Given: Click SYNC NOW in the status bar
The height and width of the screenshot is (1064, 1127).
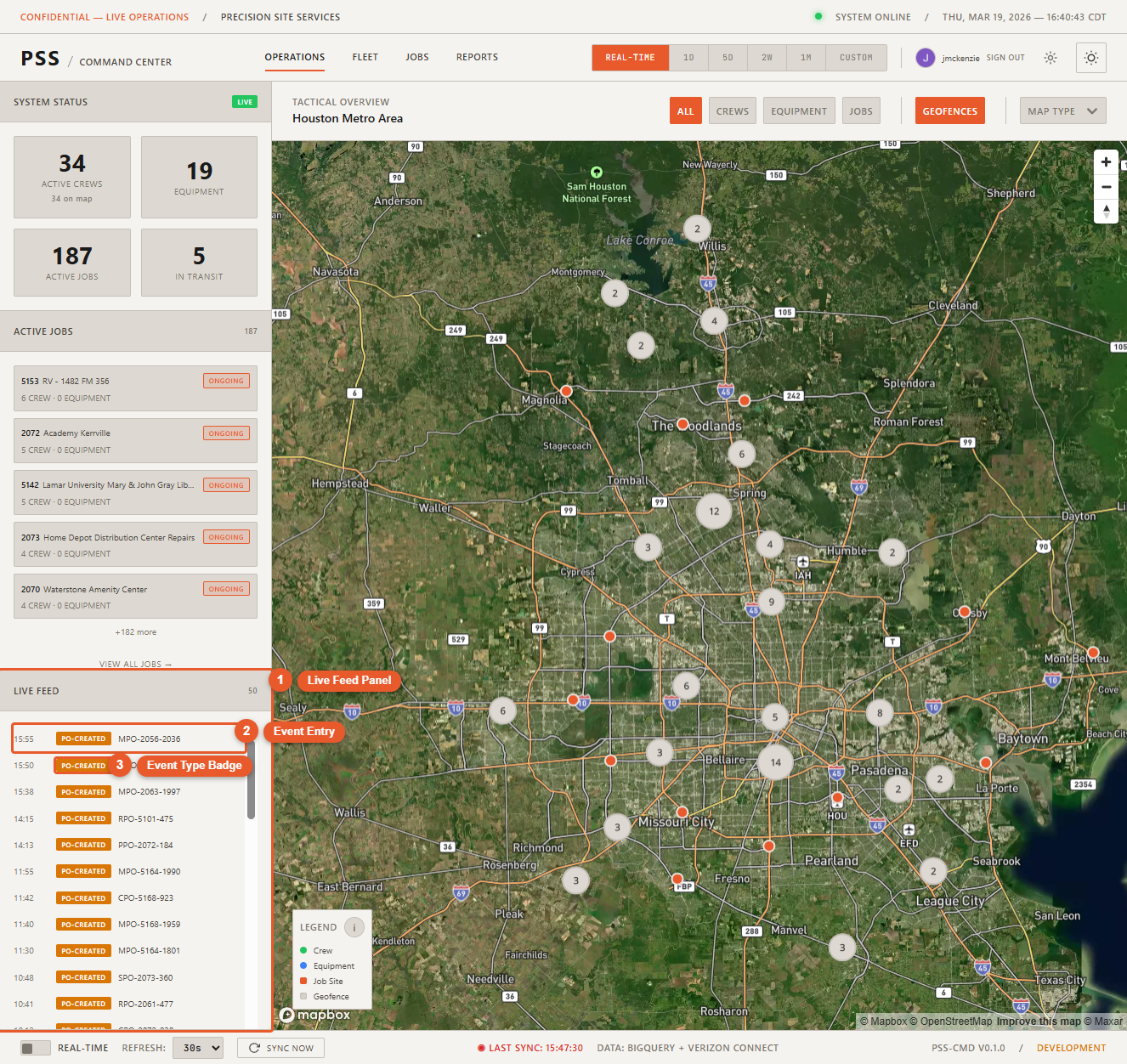Looking at the screenshot, I should tap(280, 1047).
